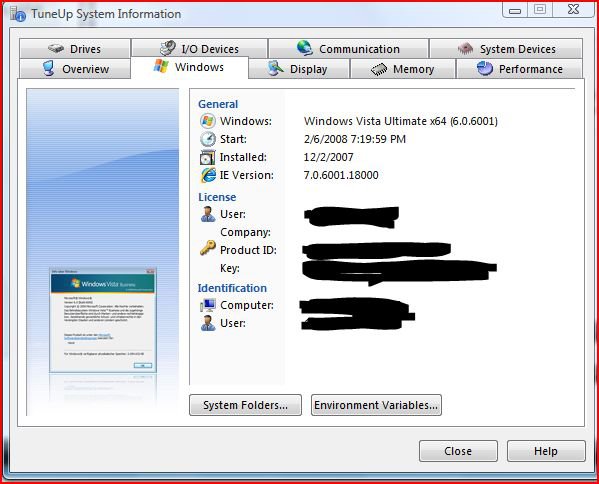This screenshot has width=599, height=484.
Task: Select the System Devices tab
Action: (506, 49)
